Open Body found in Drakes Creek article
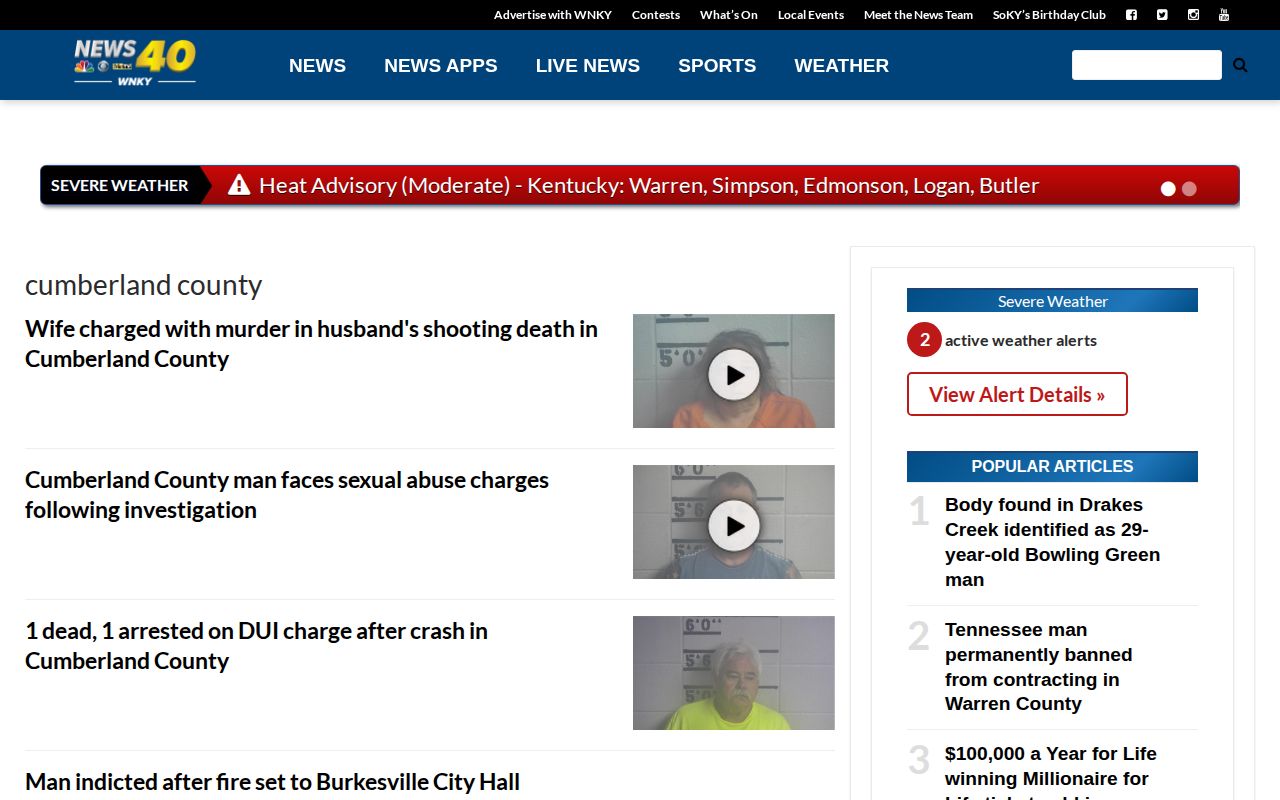The image size is (1280, 800). pos(1053,542)
